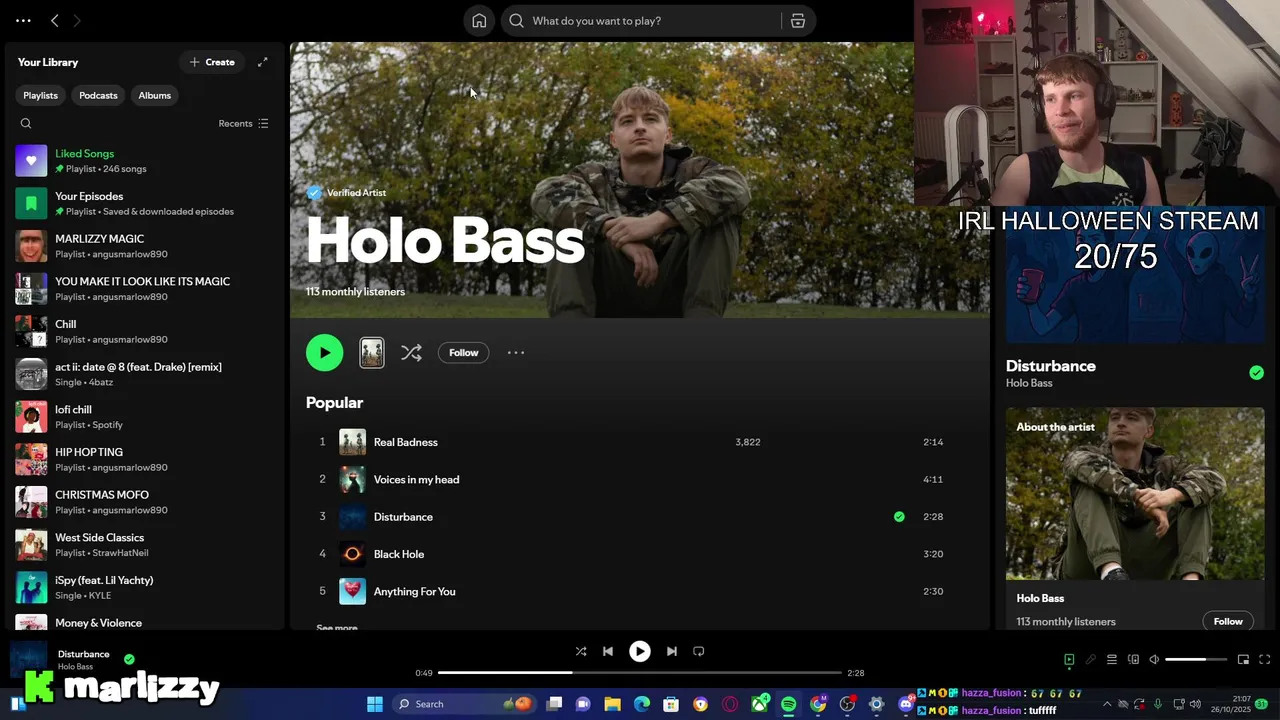1280x720 pixels.
Task: Open File Explorer from the taskbar
Action: pyautogui.click(x=612, y=704)
